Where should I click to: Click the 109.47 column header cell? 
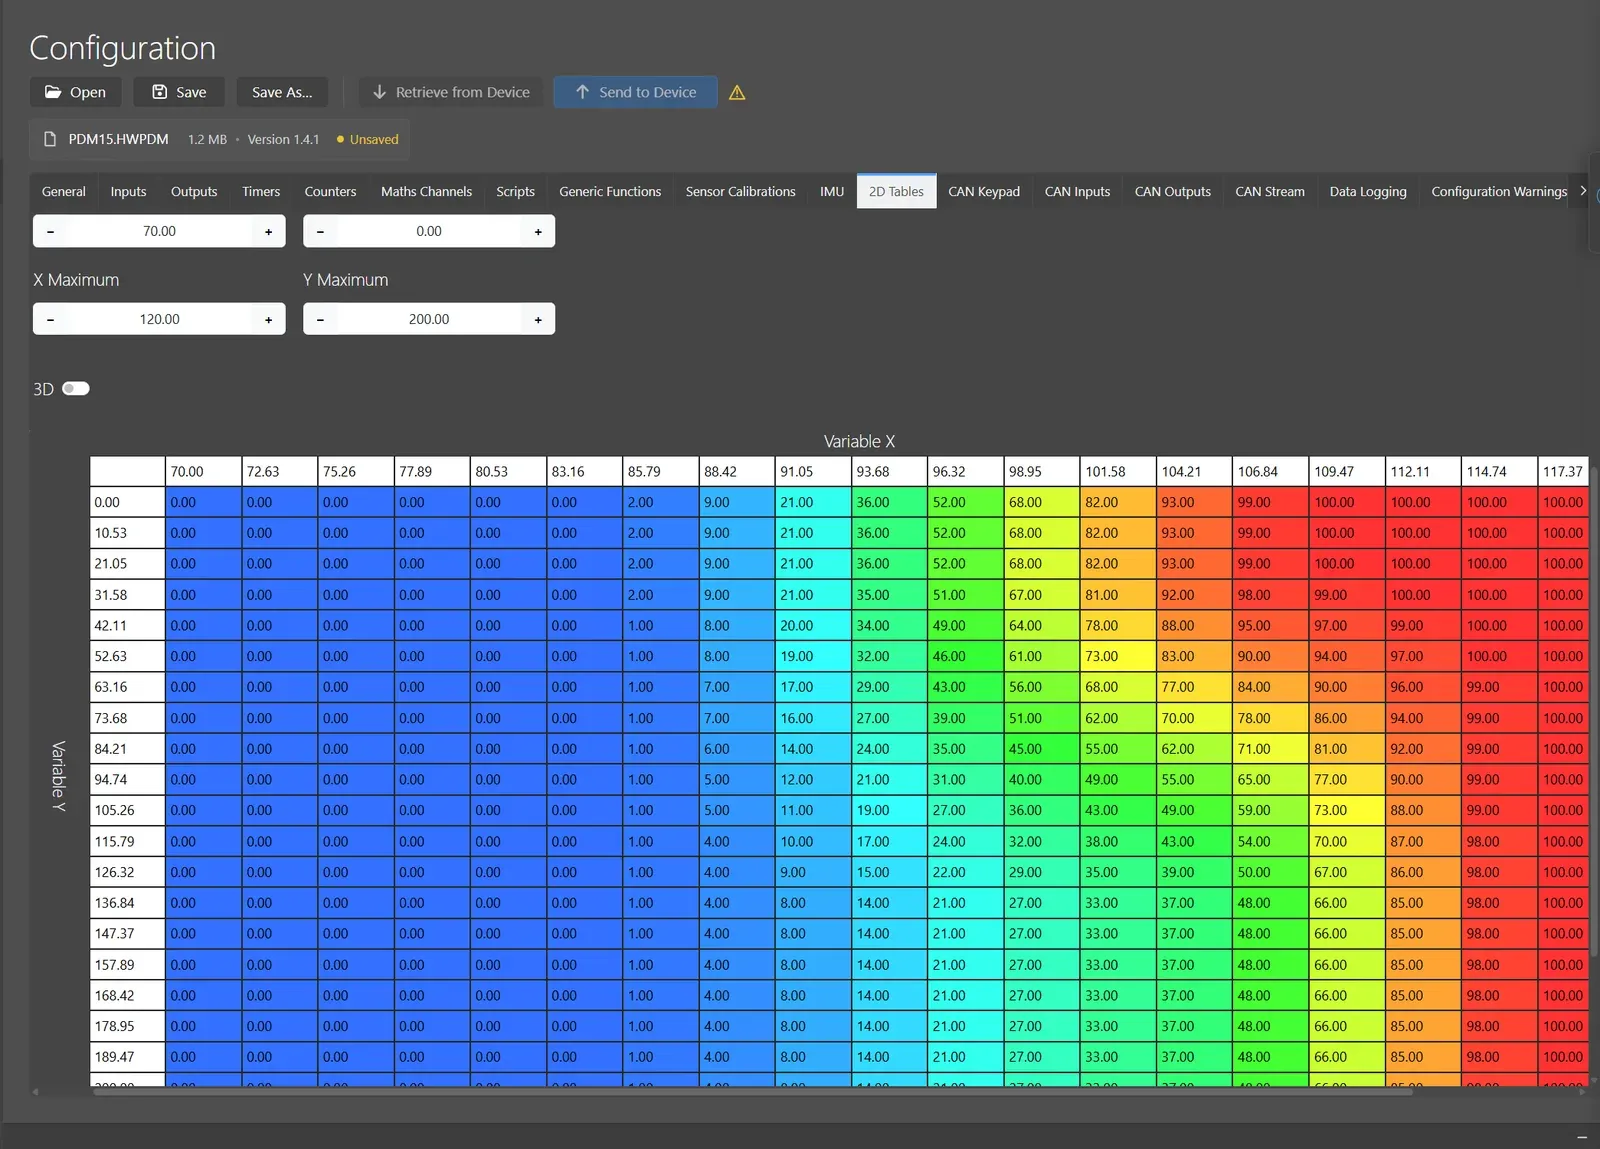1347,472
